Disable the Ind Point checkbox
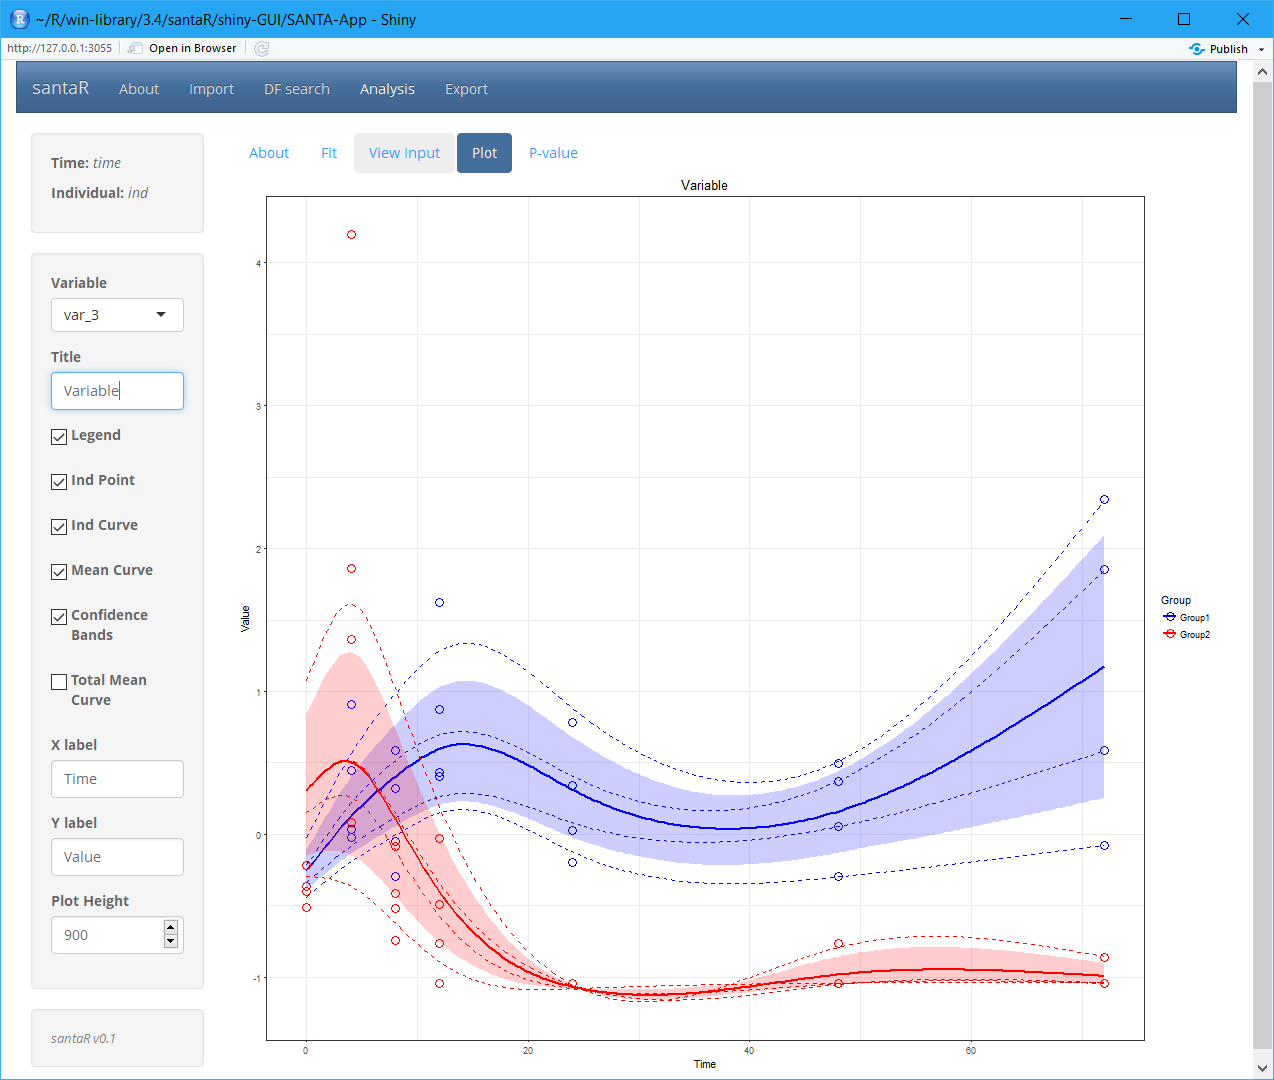 coord(59,481)
